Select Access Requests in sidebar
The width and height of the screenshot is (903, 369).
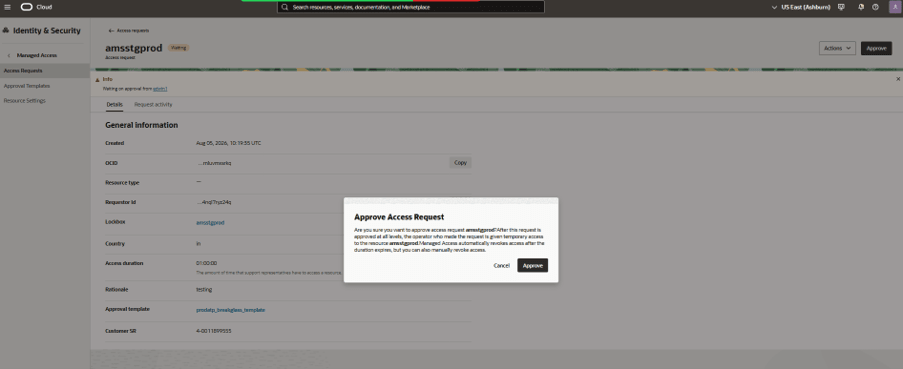(x=45, y=71)
